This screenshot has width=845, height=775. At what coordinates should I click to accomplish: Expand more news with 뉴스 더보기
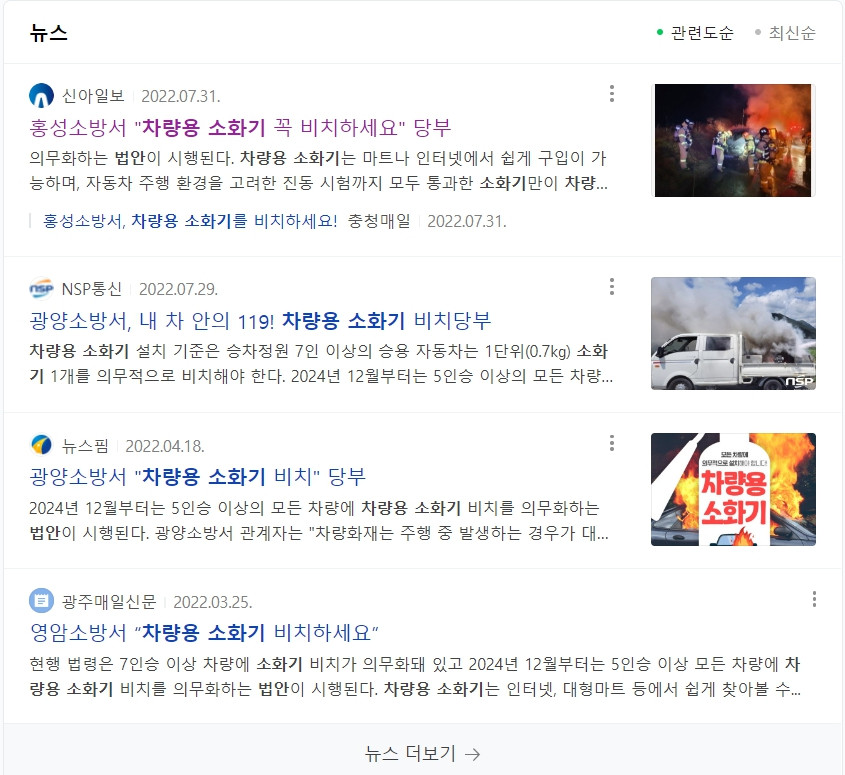(422, 753)
